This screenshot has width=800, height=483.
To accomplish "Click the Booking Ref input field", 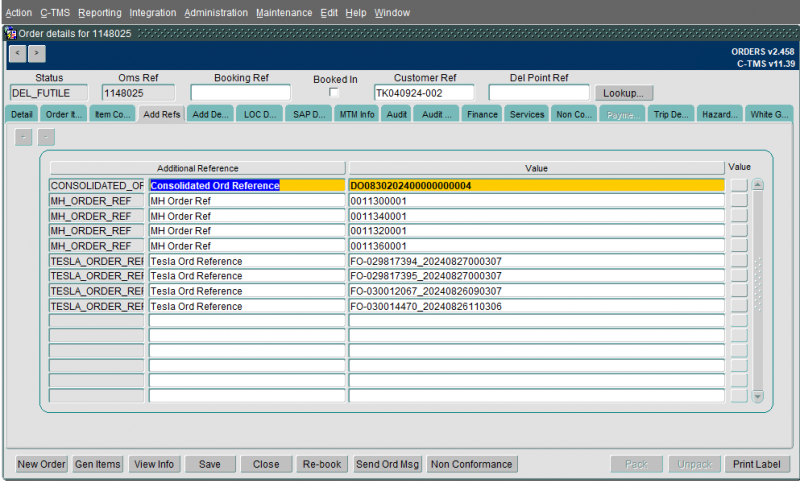I will [240, 93].
